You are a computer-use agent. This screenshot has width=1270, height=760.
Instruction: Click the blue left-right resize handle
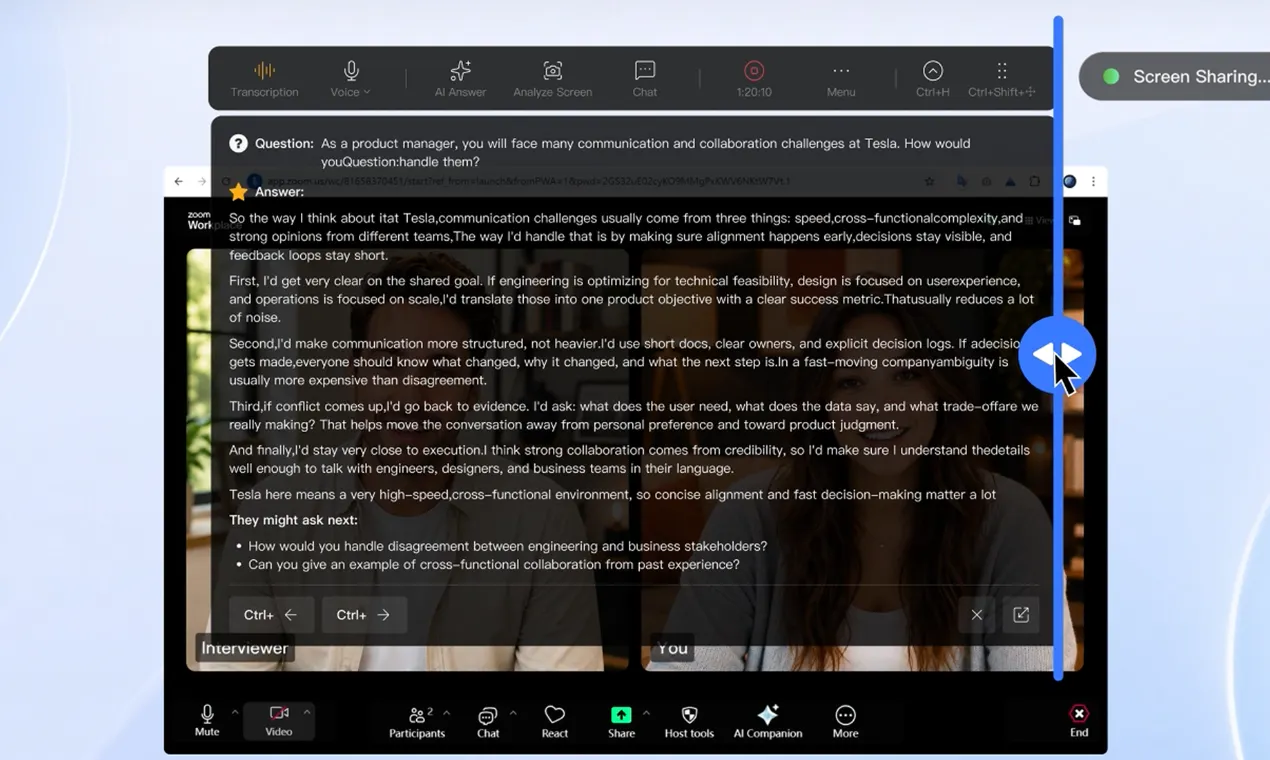[x=1057, y=354]
